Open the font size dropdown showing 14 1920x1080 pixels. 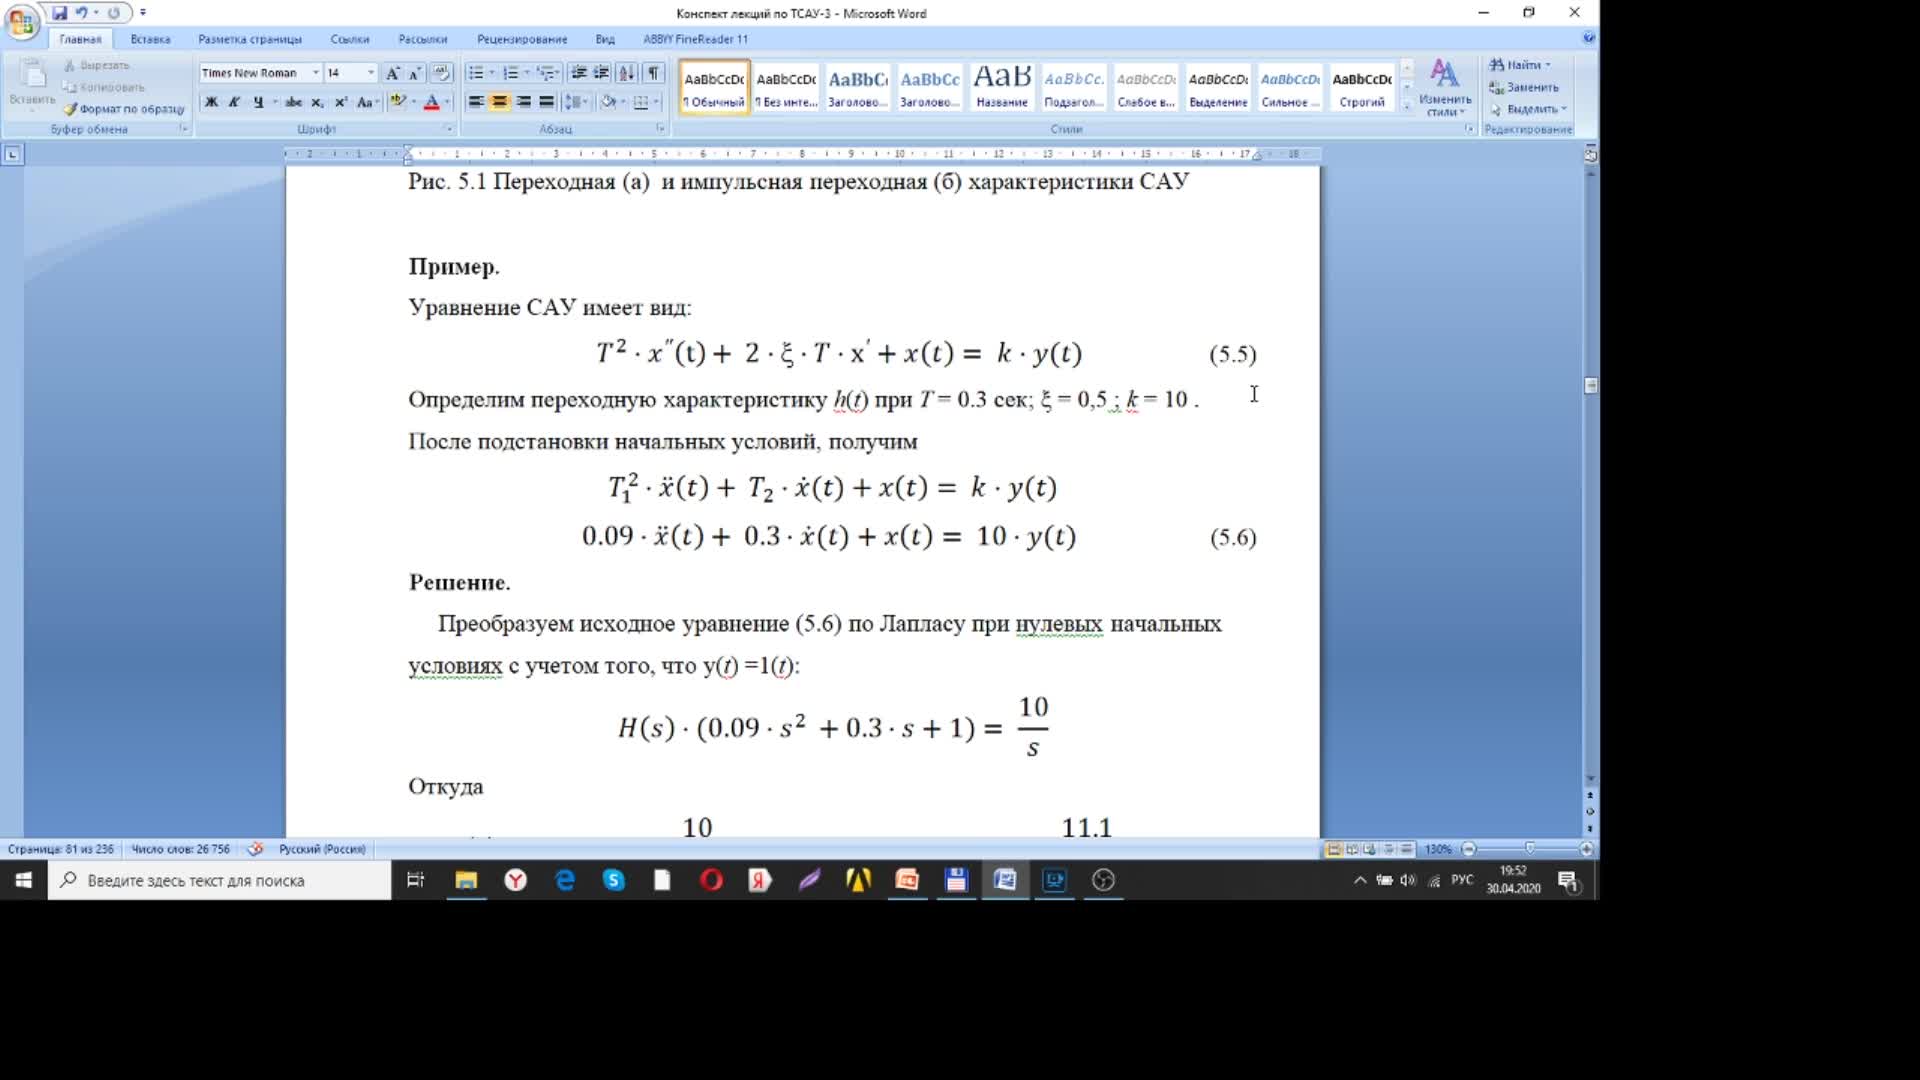point(370,73)
